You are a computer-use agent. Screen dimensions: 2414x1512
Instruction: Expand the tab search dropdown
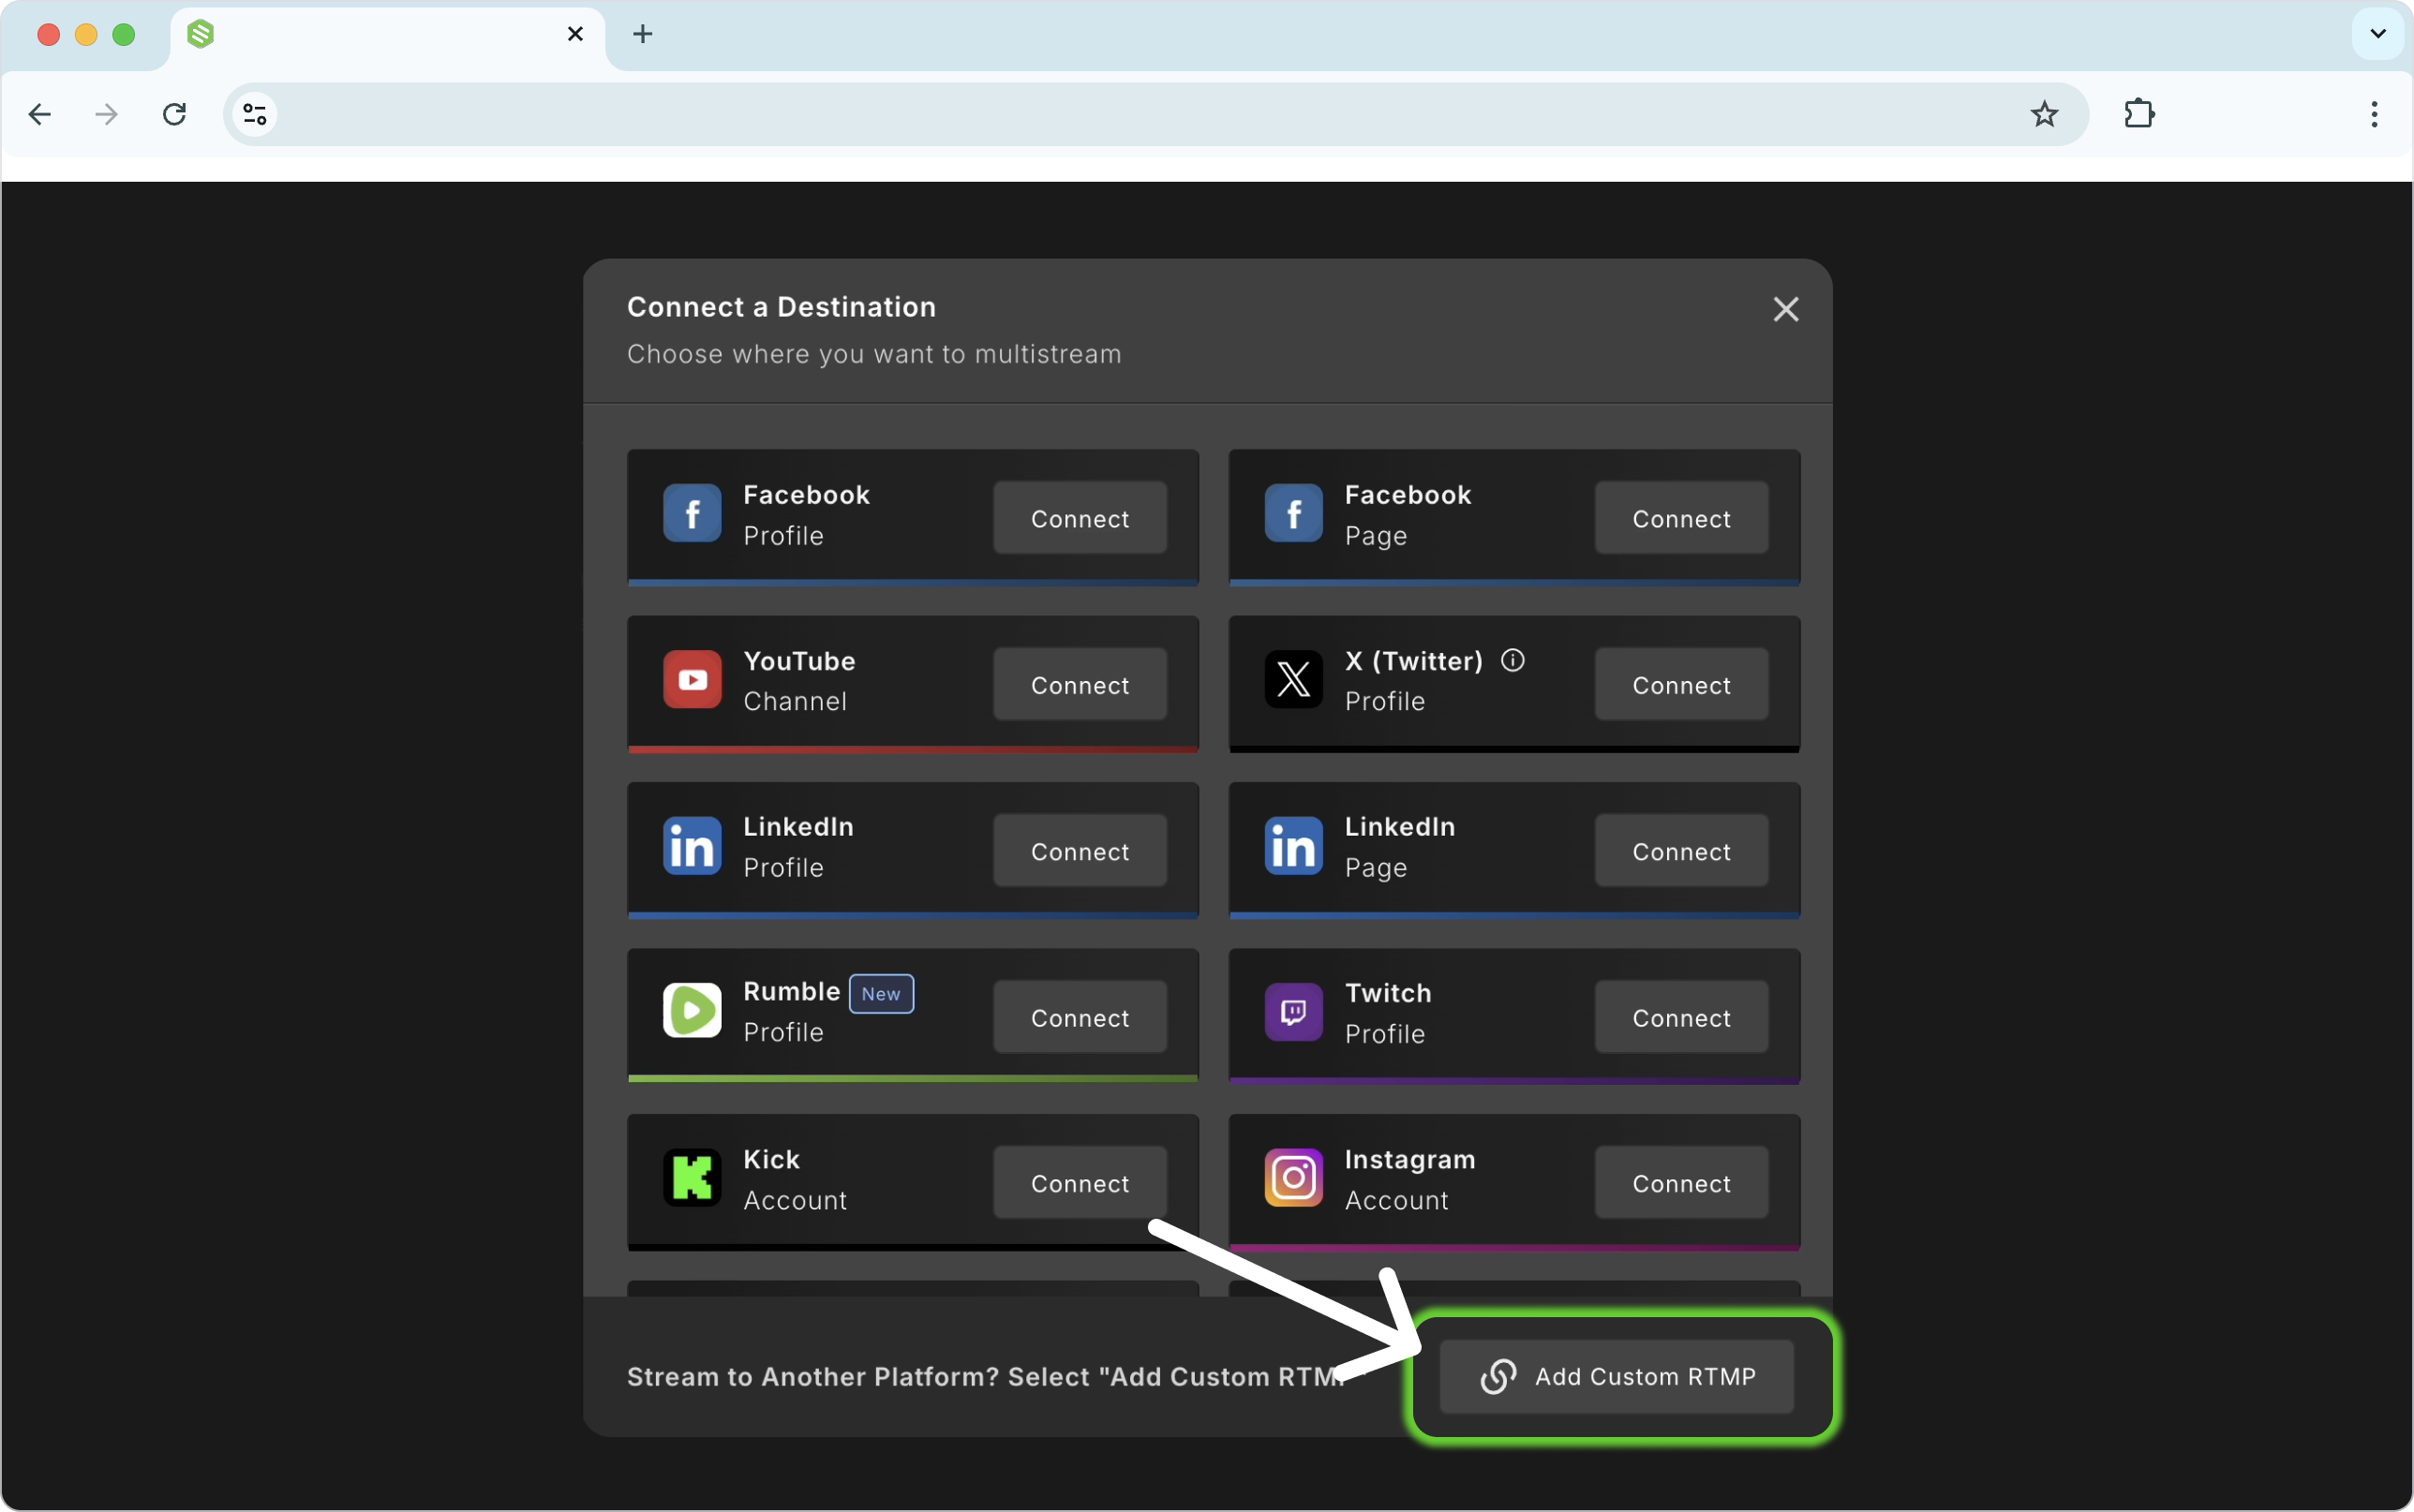(2378, 34)
